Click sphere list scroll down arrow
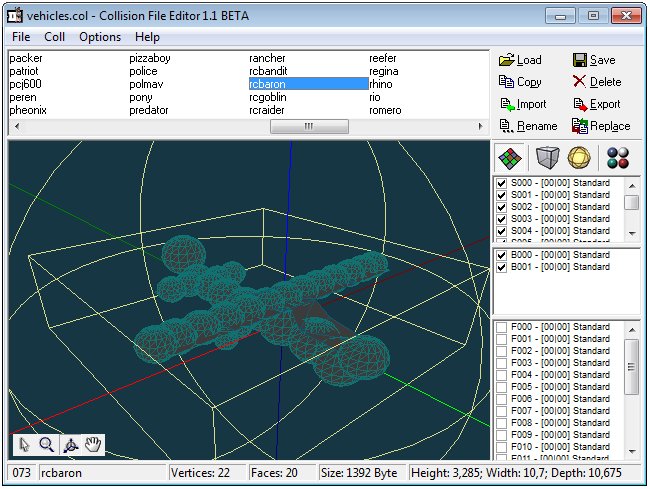Image resolution: width=650 pixels, height=489 pixels. click(x=632, y=234)
